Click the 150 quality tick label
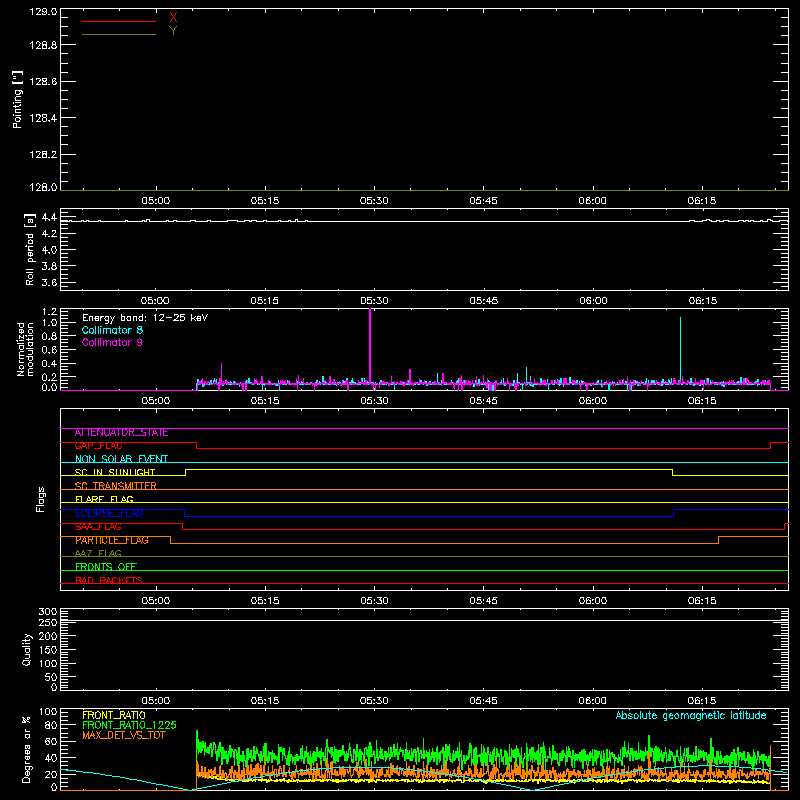Image resolution: width=800 pixels, height=800 pixels. (x=48, y=650)
